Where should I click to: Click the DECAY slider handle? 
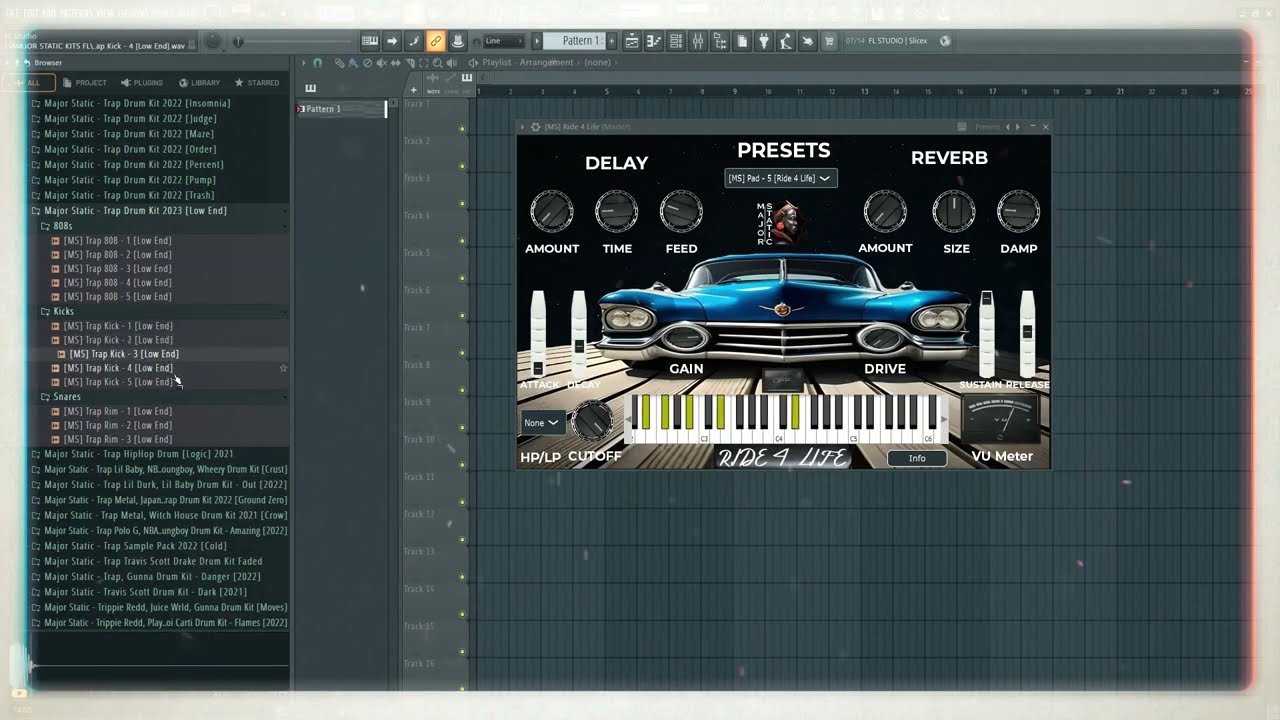(579, 346)
